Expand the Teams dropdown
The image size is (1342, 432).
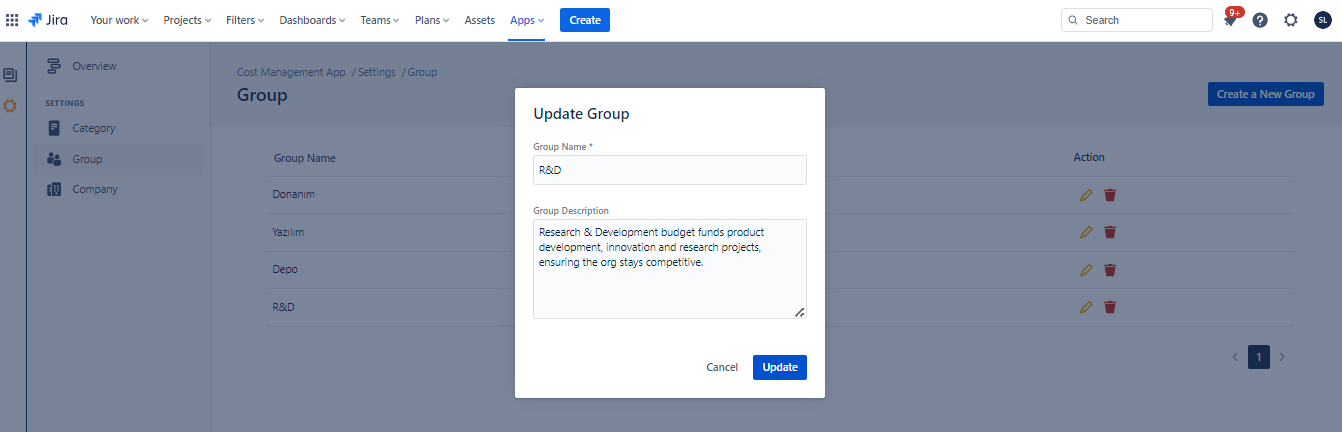pyautogui.click(x=380, y=20)
